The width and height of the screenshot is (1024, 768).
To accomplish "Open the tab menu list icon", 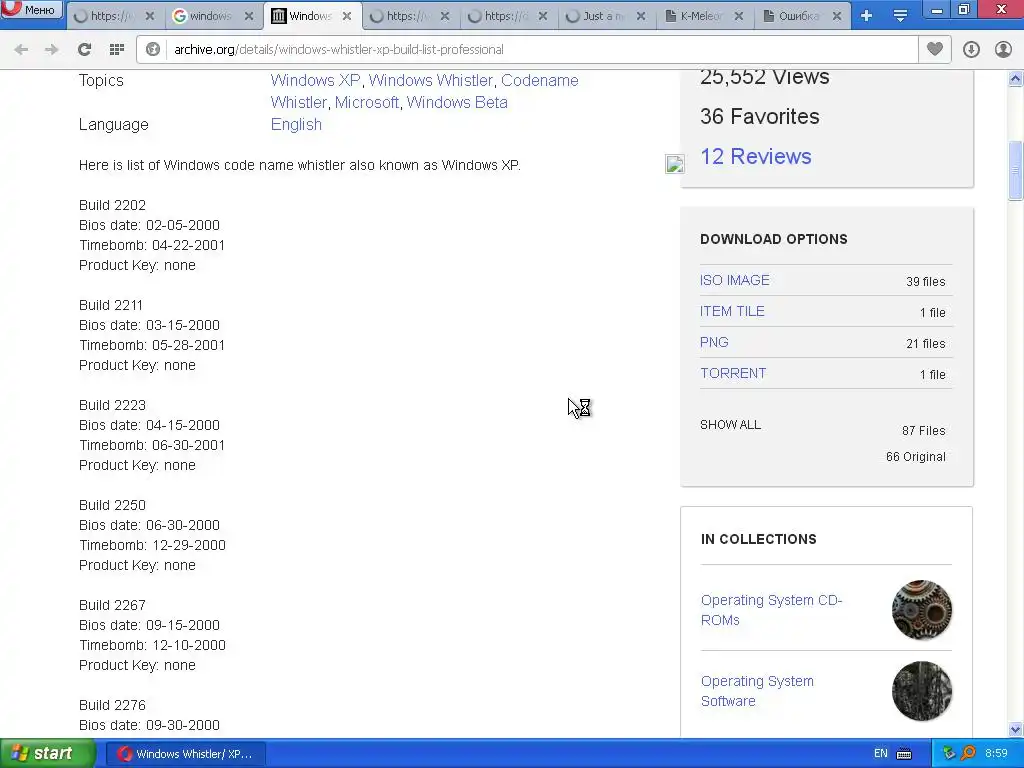I will pyautogui.click(x=900, y=16).
